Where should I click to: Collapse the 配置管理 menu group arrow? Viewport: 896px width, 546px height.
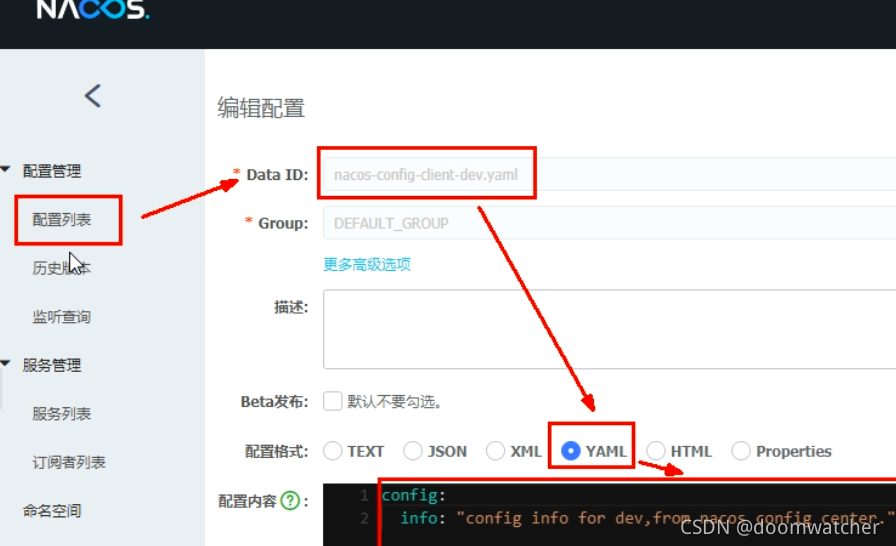(6, 169)
